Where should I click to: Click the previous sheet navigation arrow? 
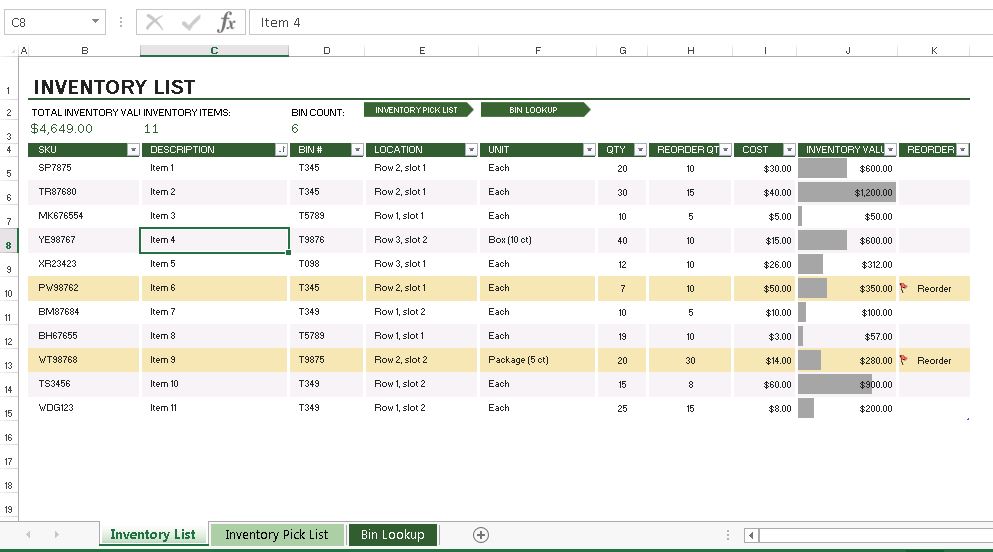(28, 535)
